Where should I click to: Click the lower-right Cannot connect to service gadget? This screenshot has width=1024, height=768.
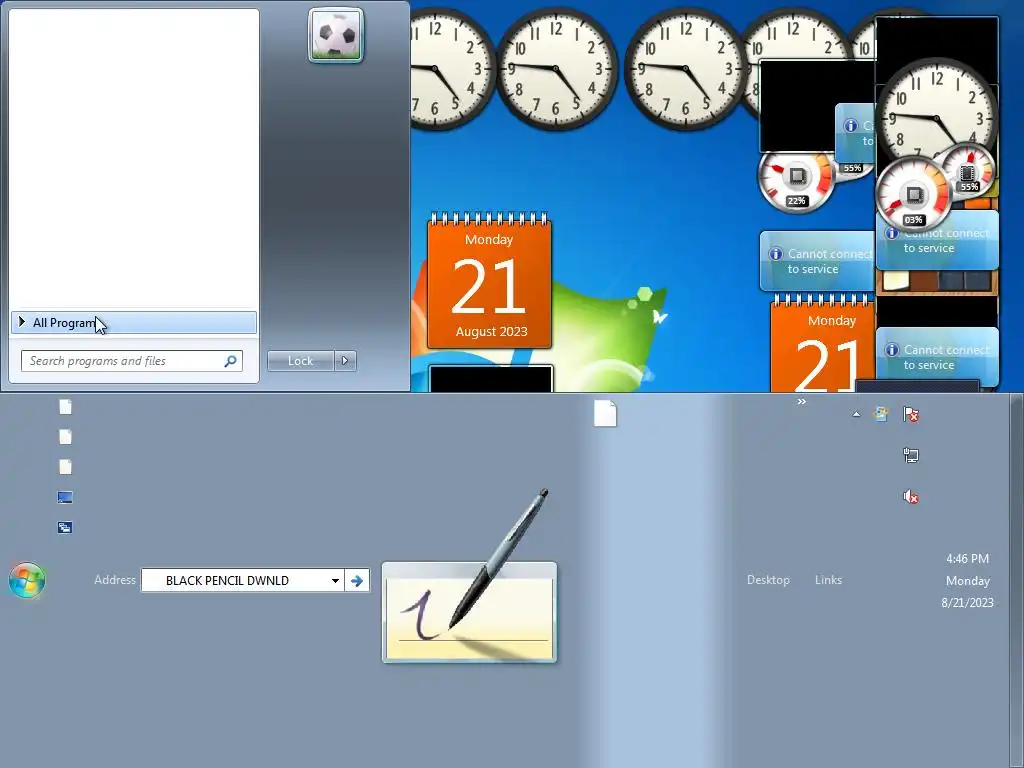(937, 357)
